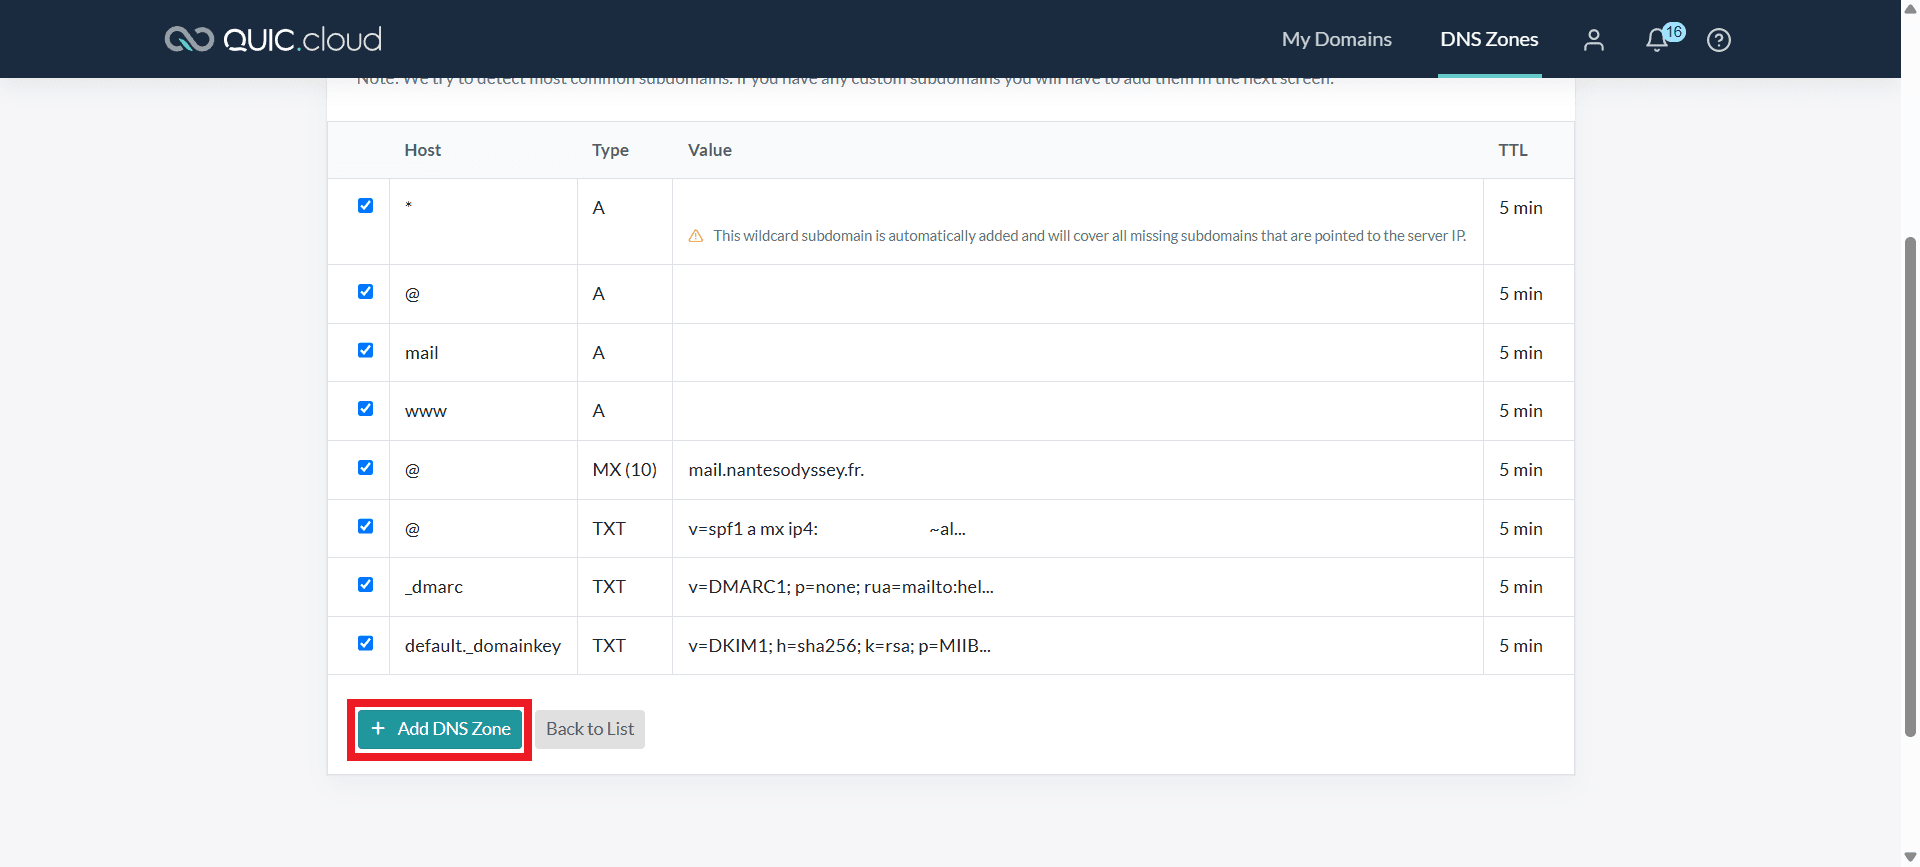
Task: Open the help question mark icon
Action: pos(1719,40)
